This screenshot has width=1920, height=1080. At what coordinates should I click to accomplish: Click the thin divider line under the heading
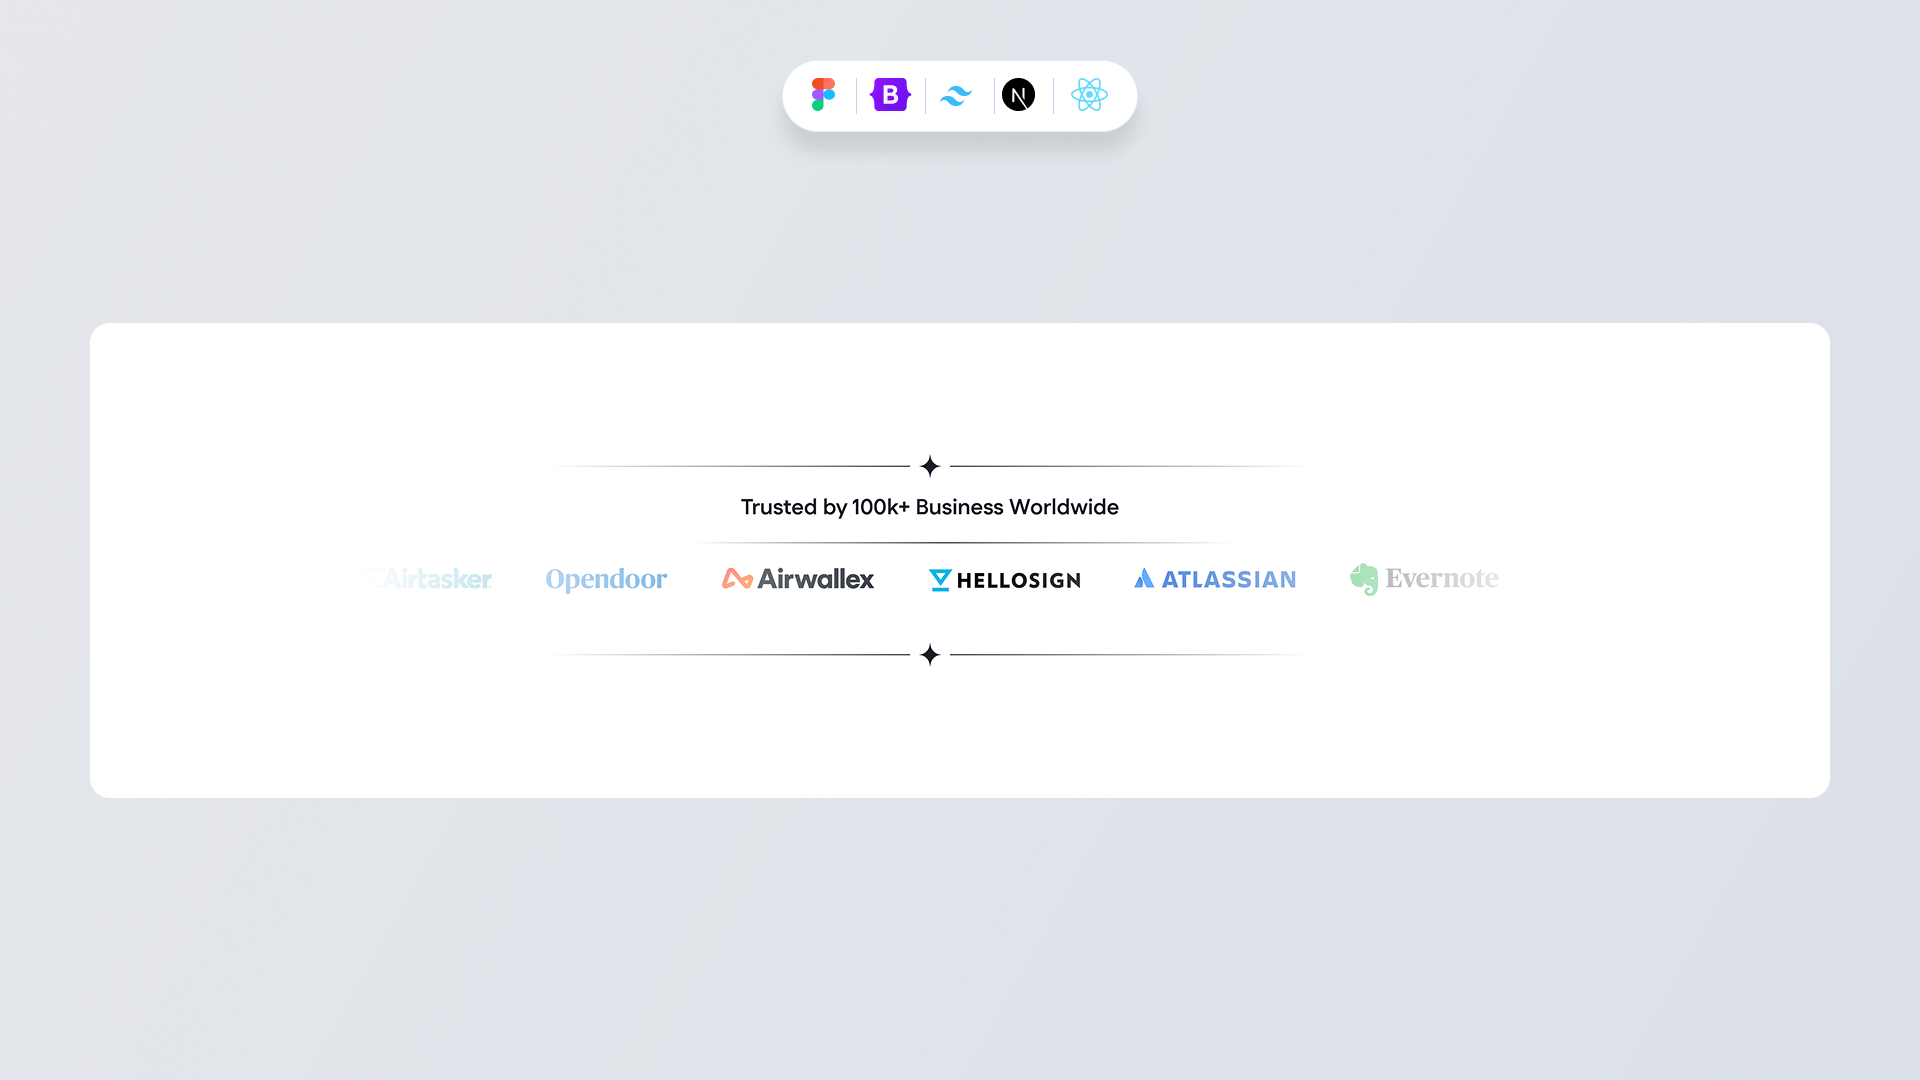pos(960,543)
